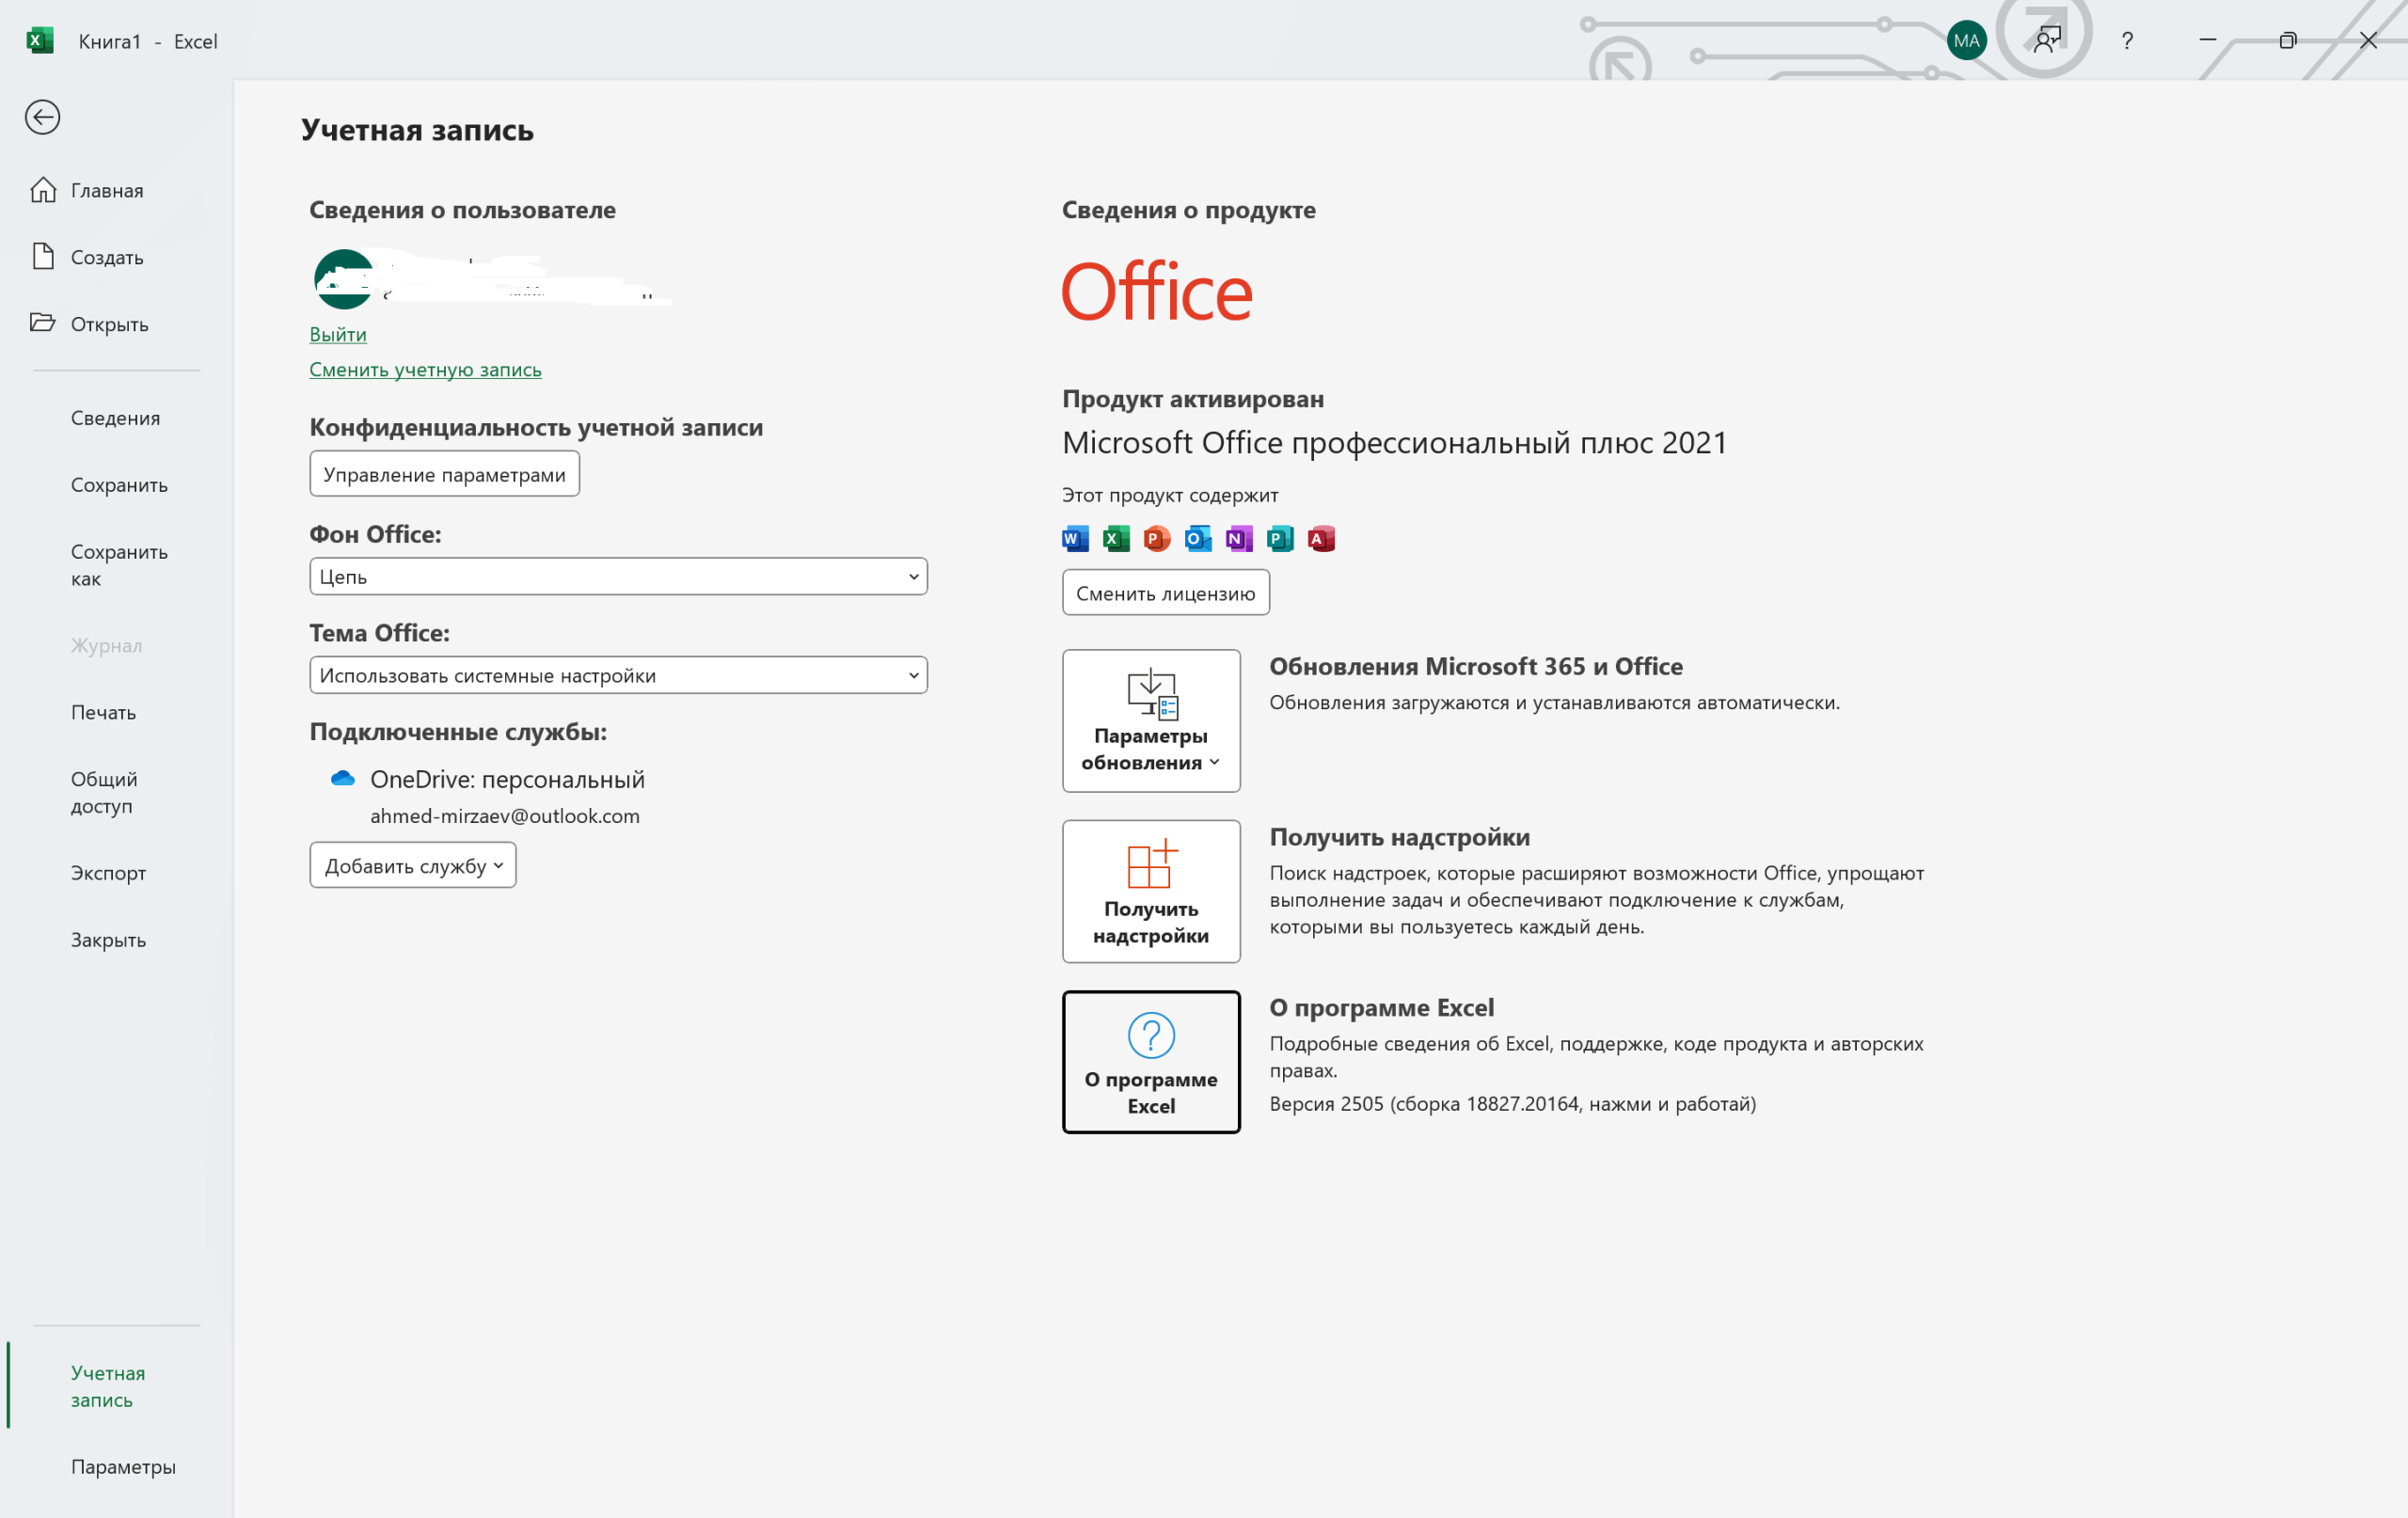
Task: Click the back arrow to return to workbook
Action: (x=42, y=117)
